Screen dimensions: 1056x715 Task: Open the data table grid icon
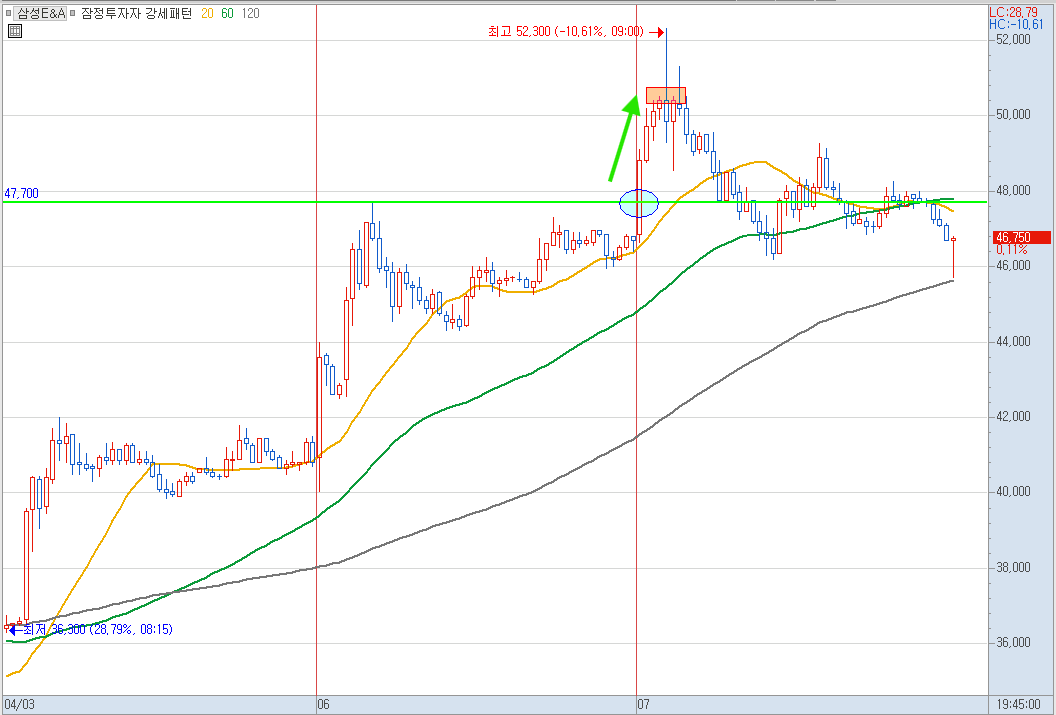coord(14,31)
